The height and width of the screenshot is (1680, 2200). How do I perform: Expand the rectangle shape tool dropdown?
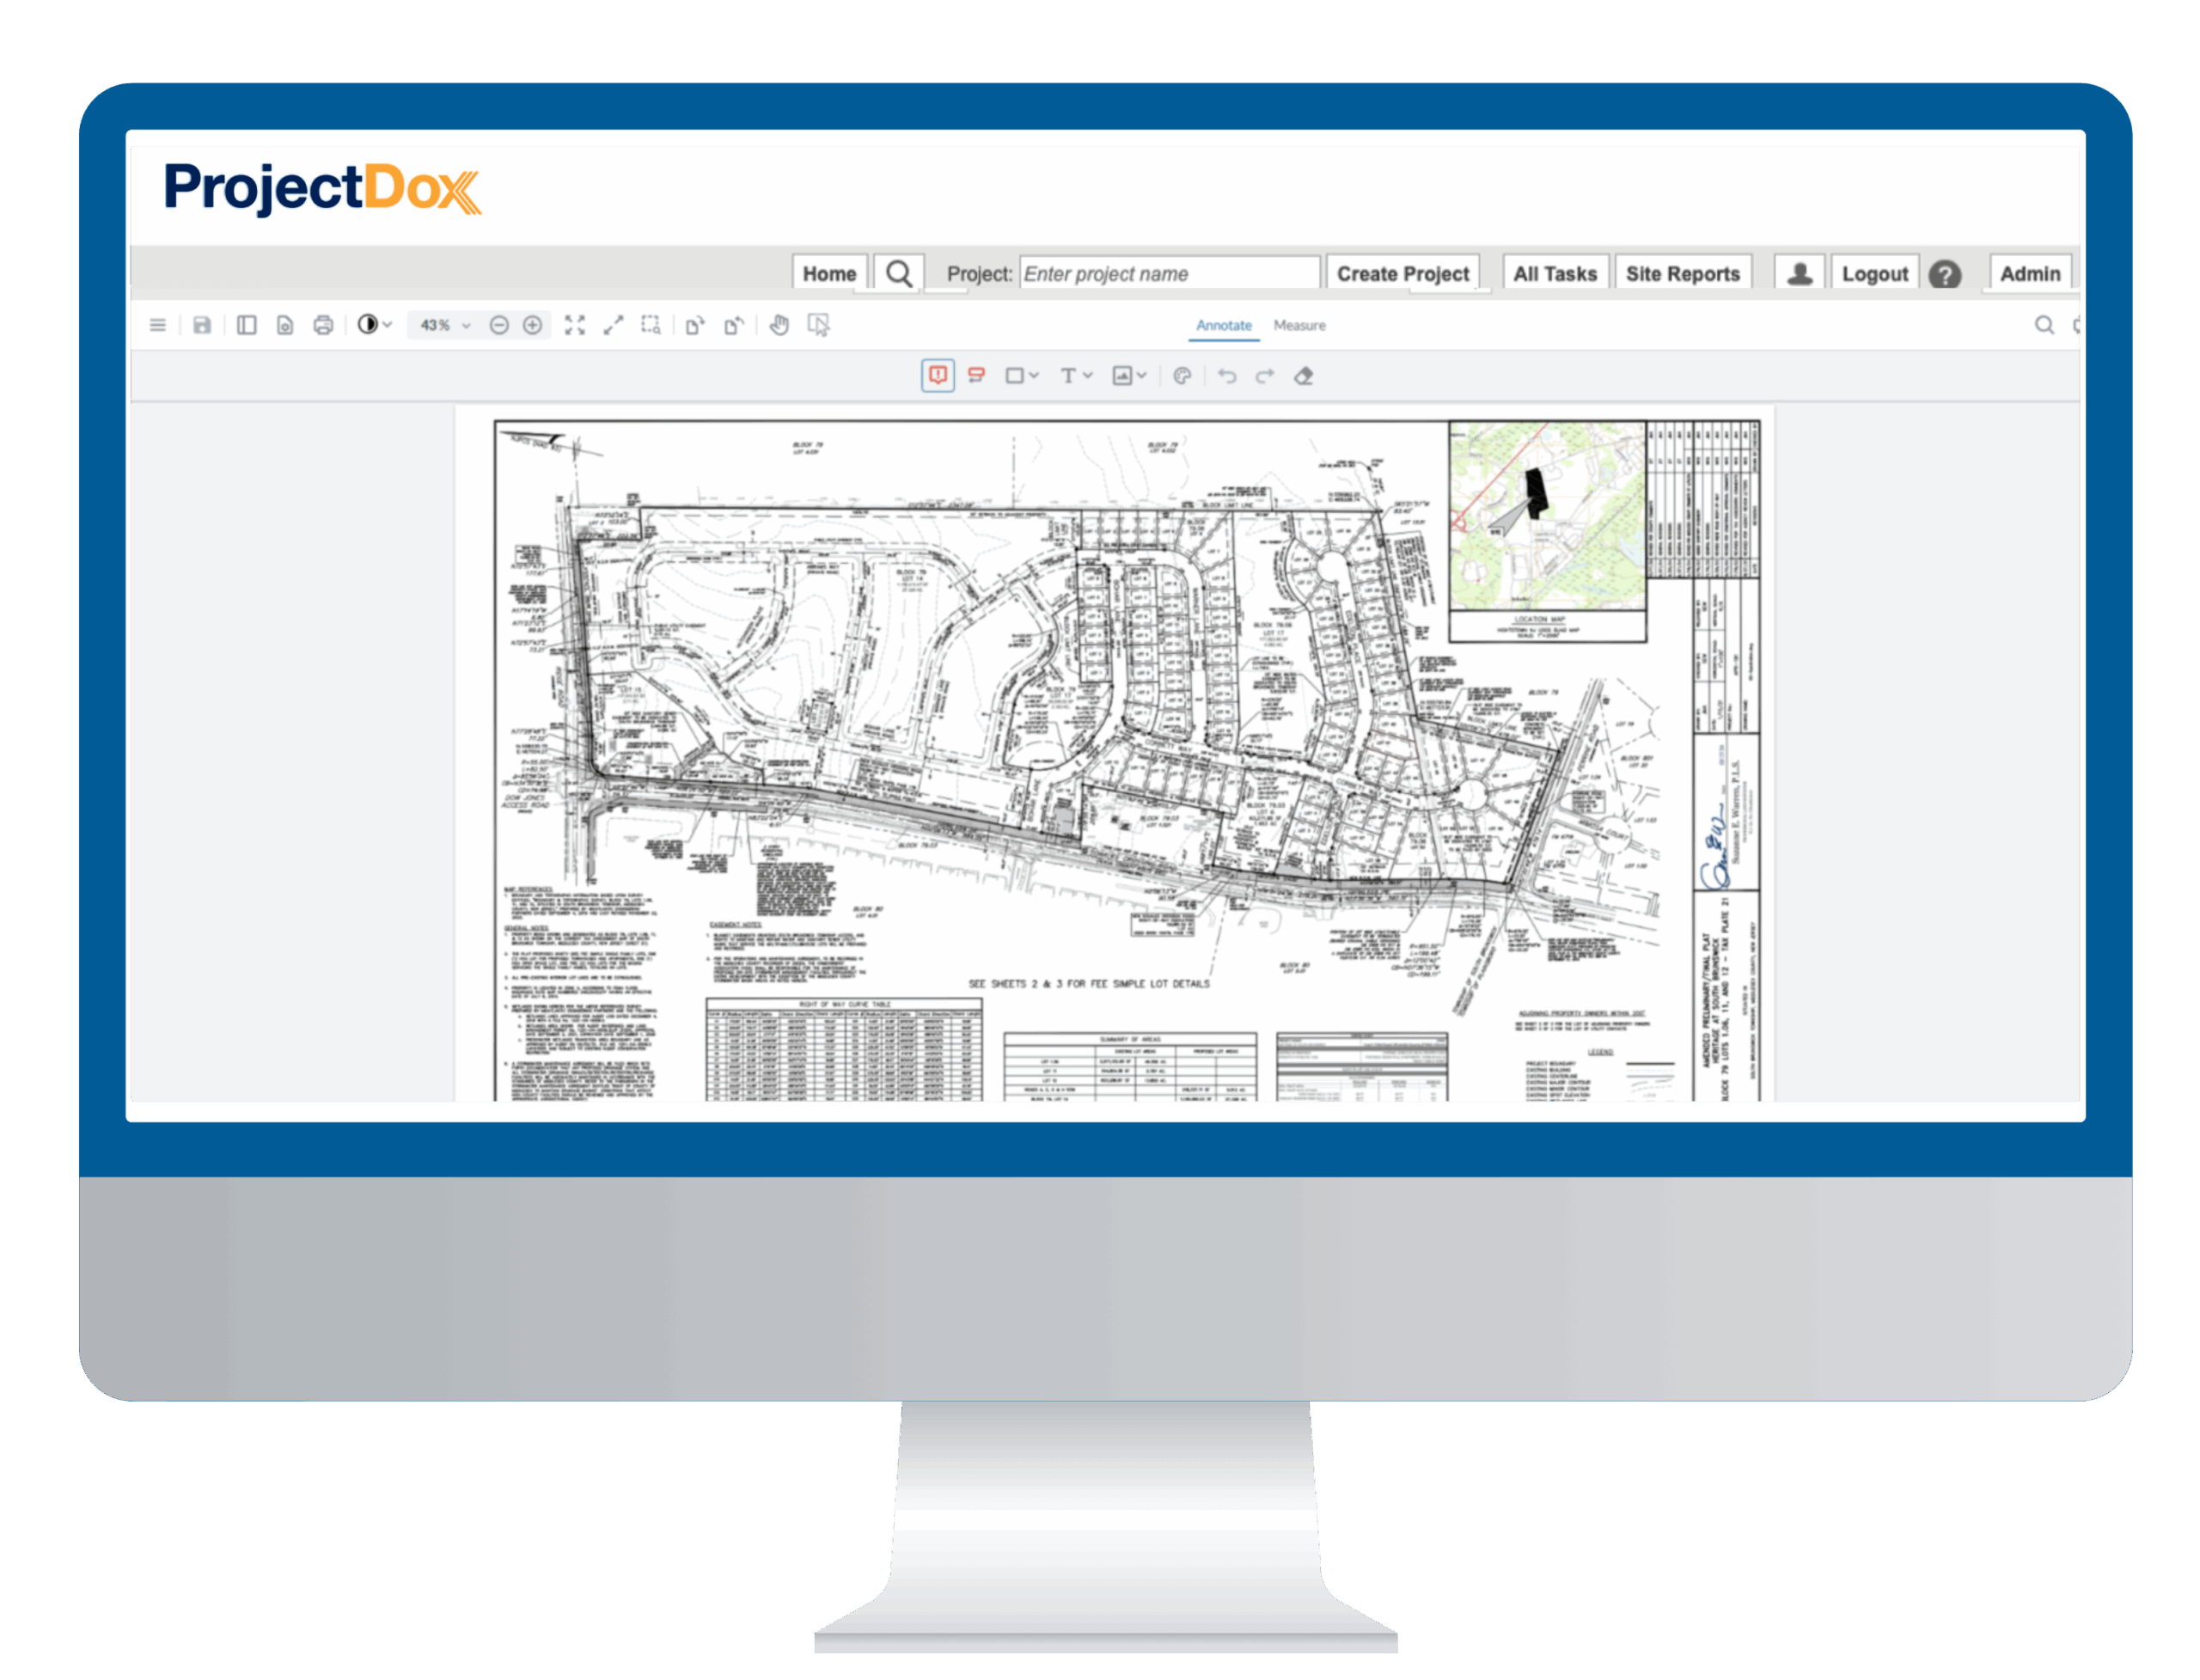click(x=1034, y=376)
